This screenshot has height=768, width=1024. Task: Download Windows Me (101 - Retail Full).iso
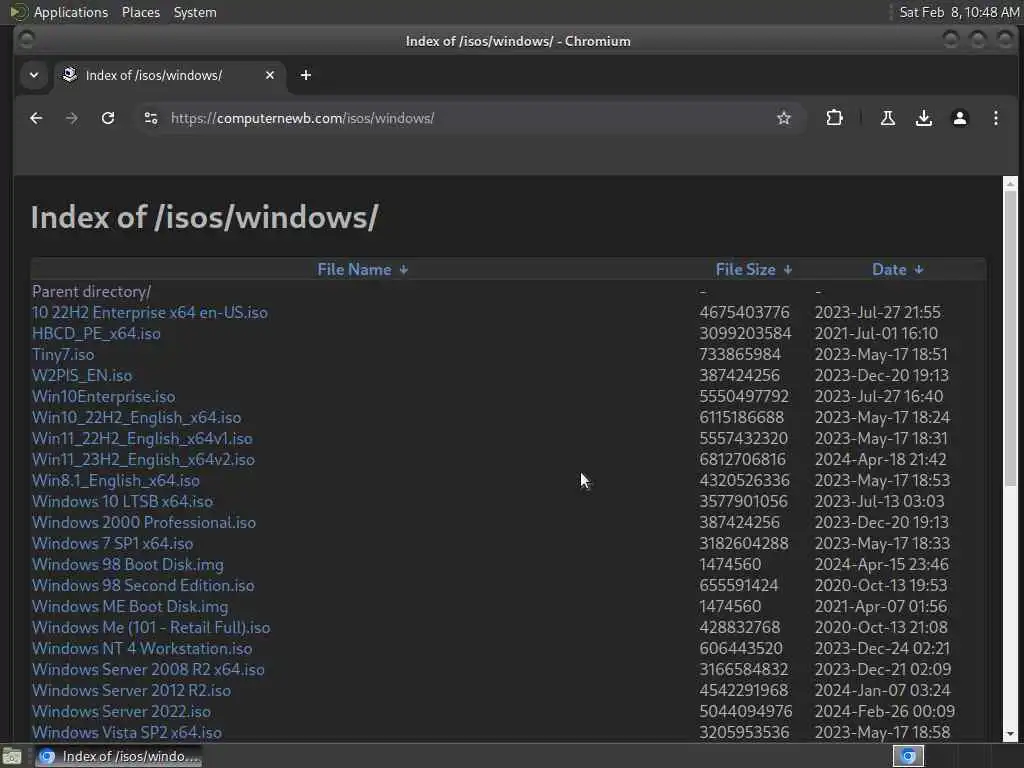(151, 627)
